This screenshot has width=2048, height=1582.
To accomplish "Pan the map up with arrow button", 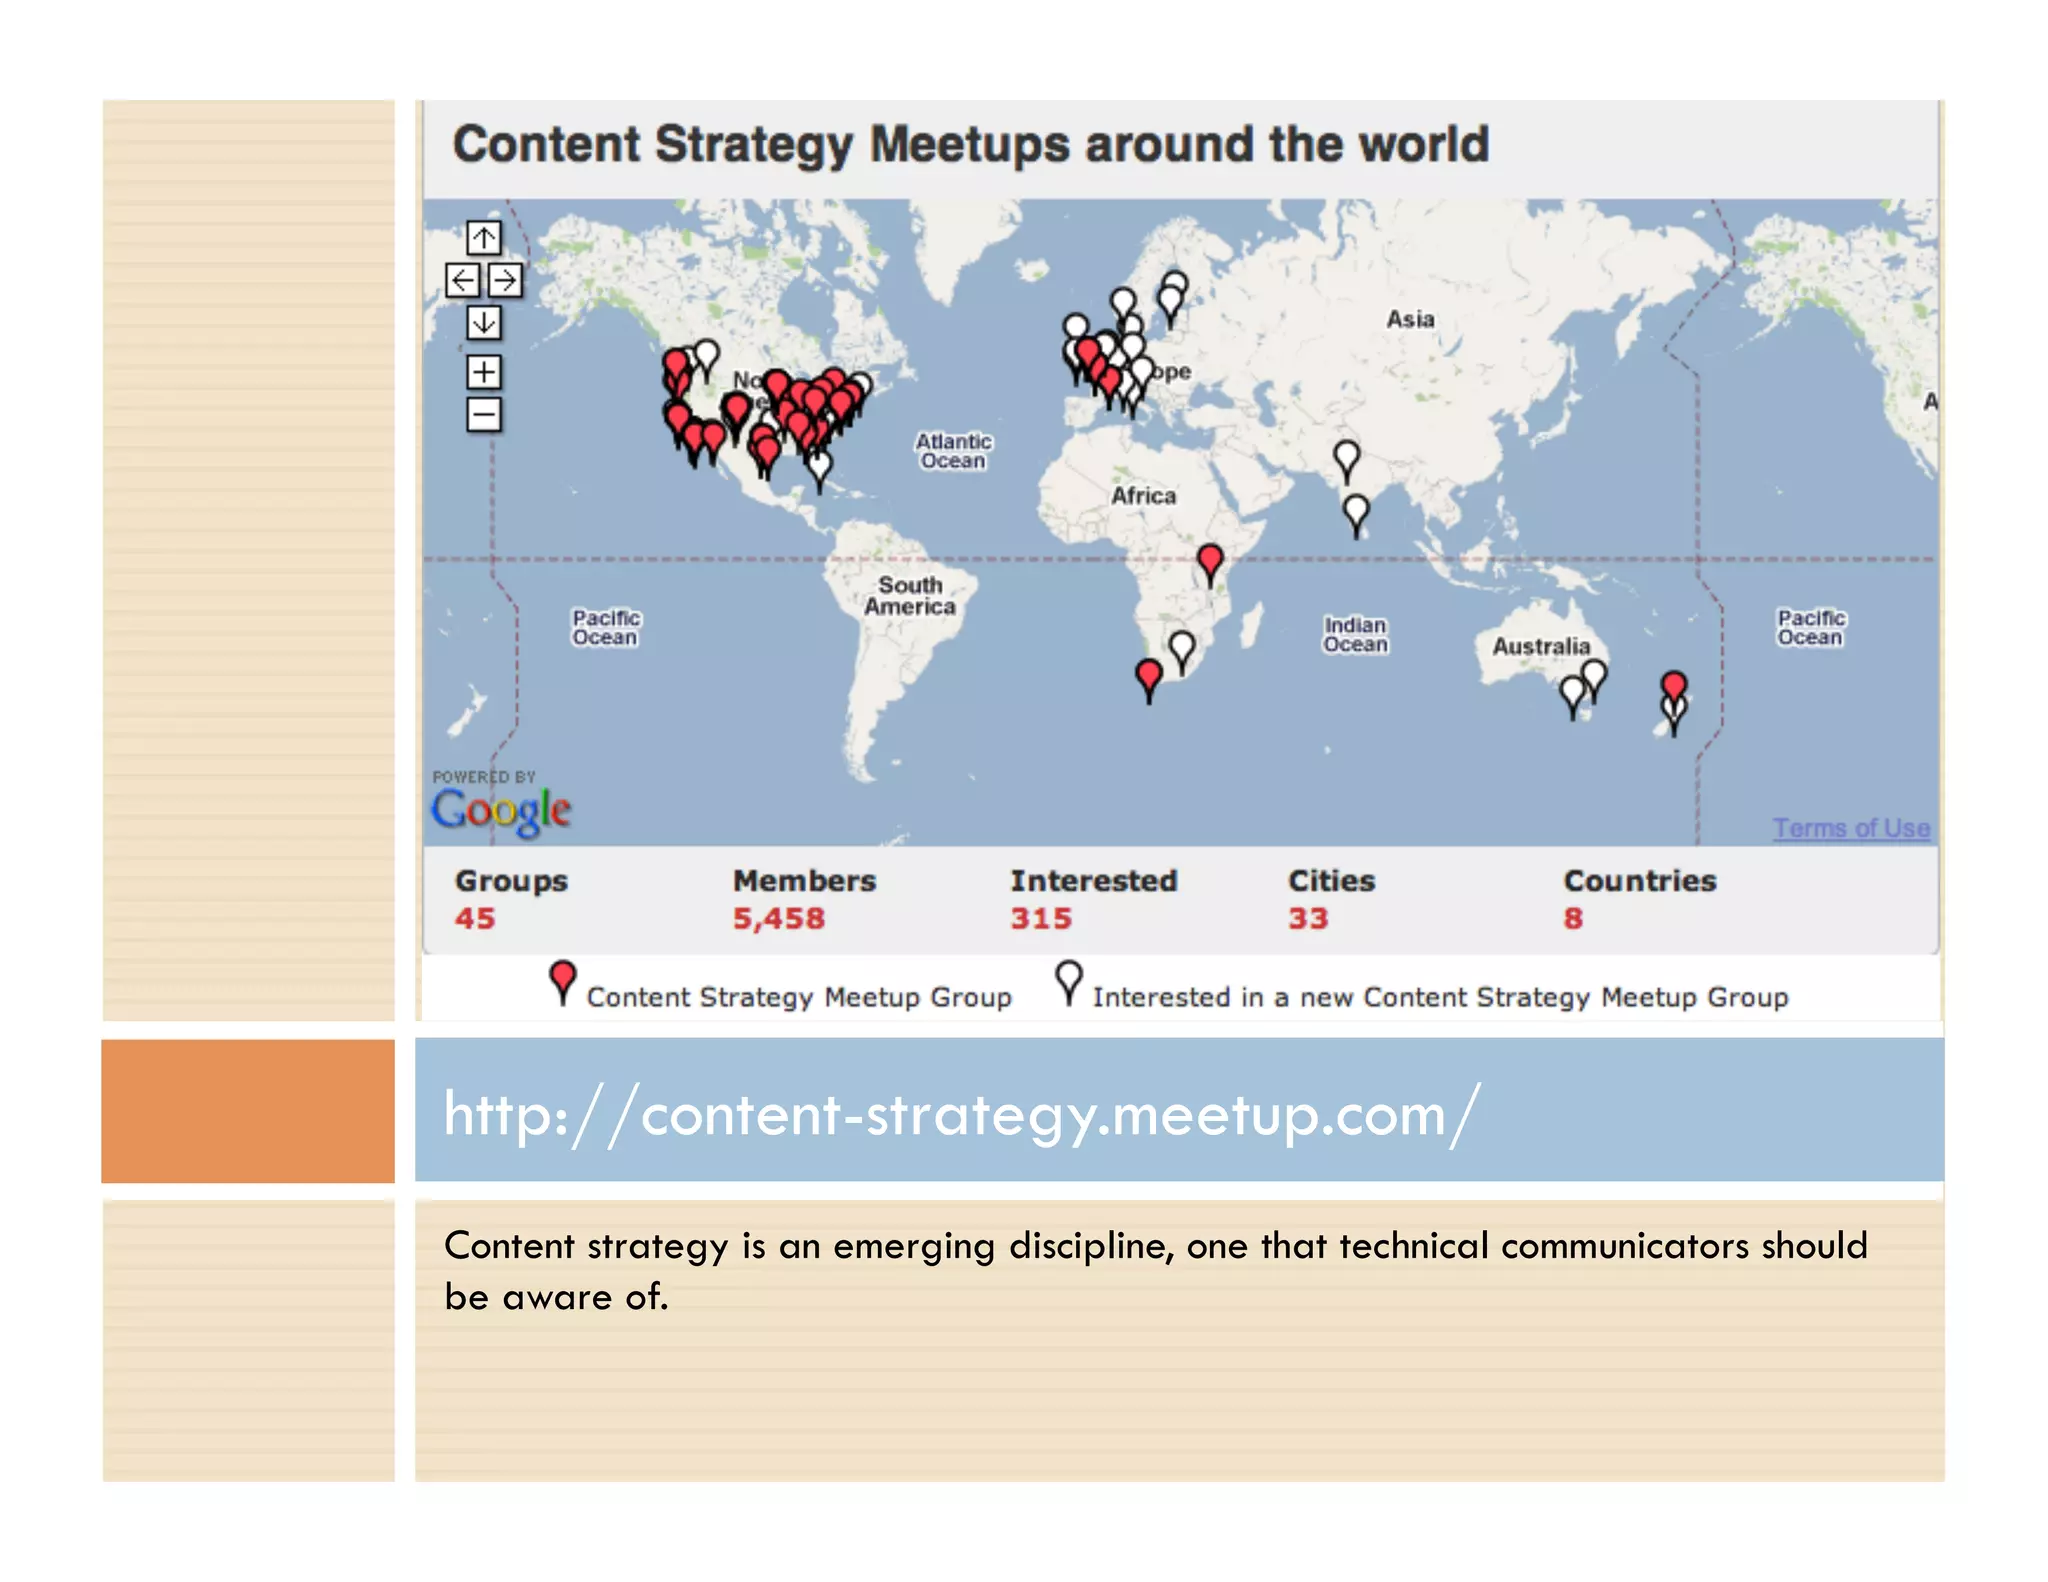I will coord(484,238).
